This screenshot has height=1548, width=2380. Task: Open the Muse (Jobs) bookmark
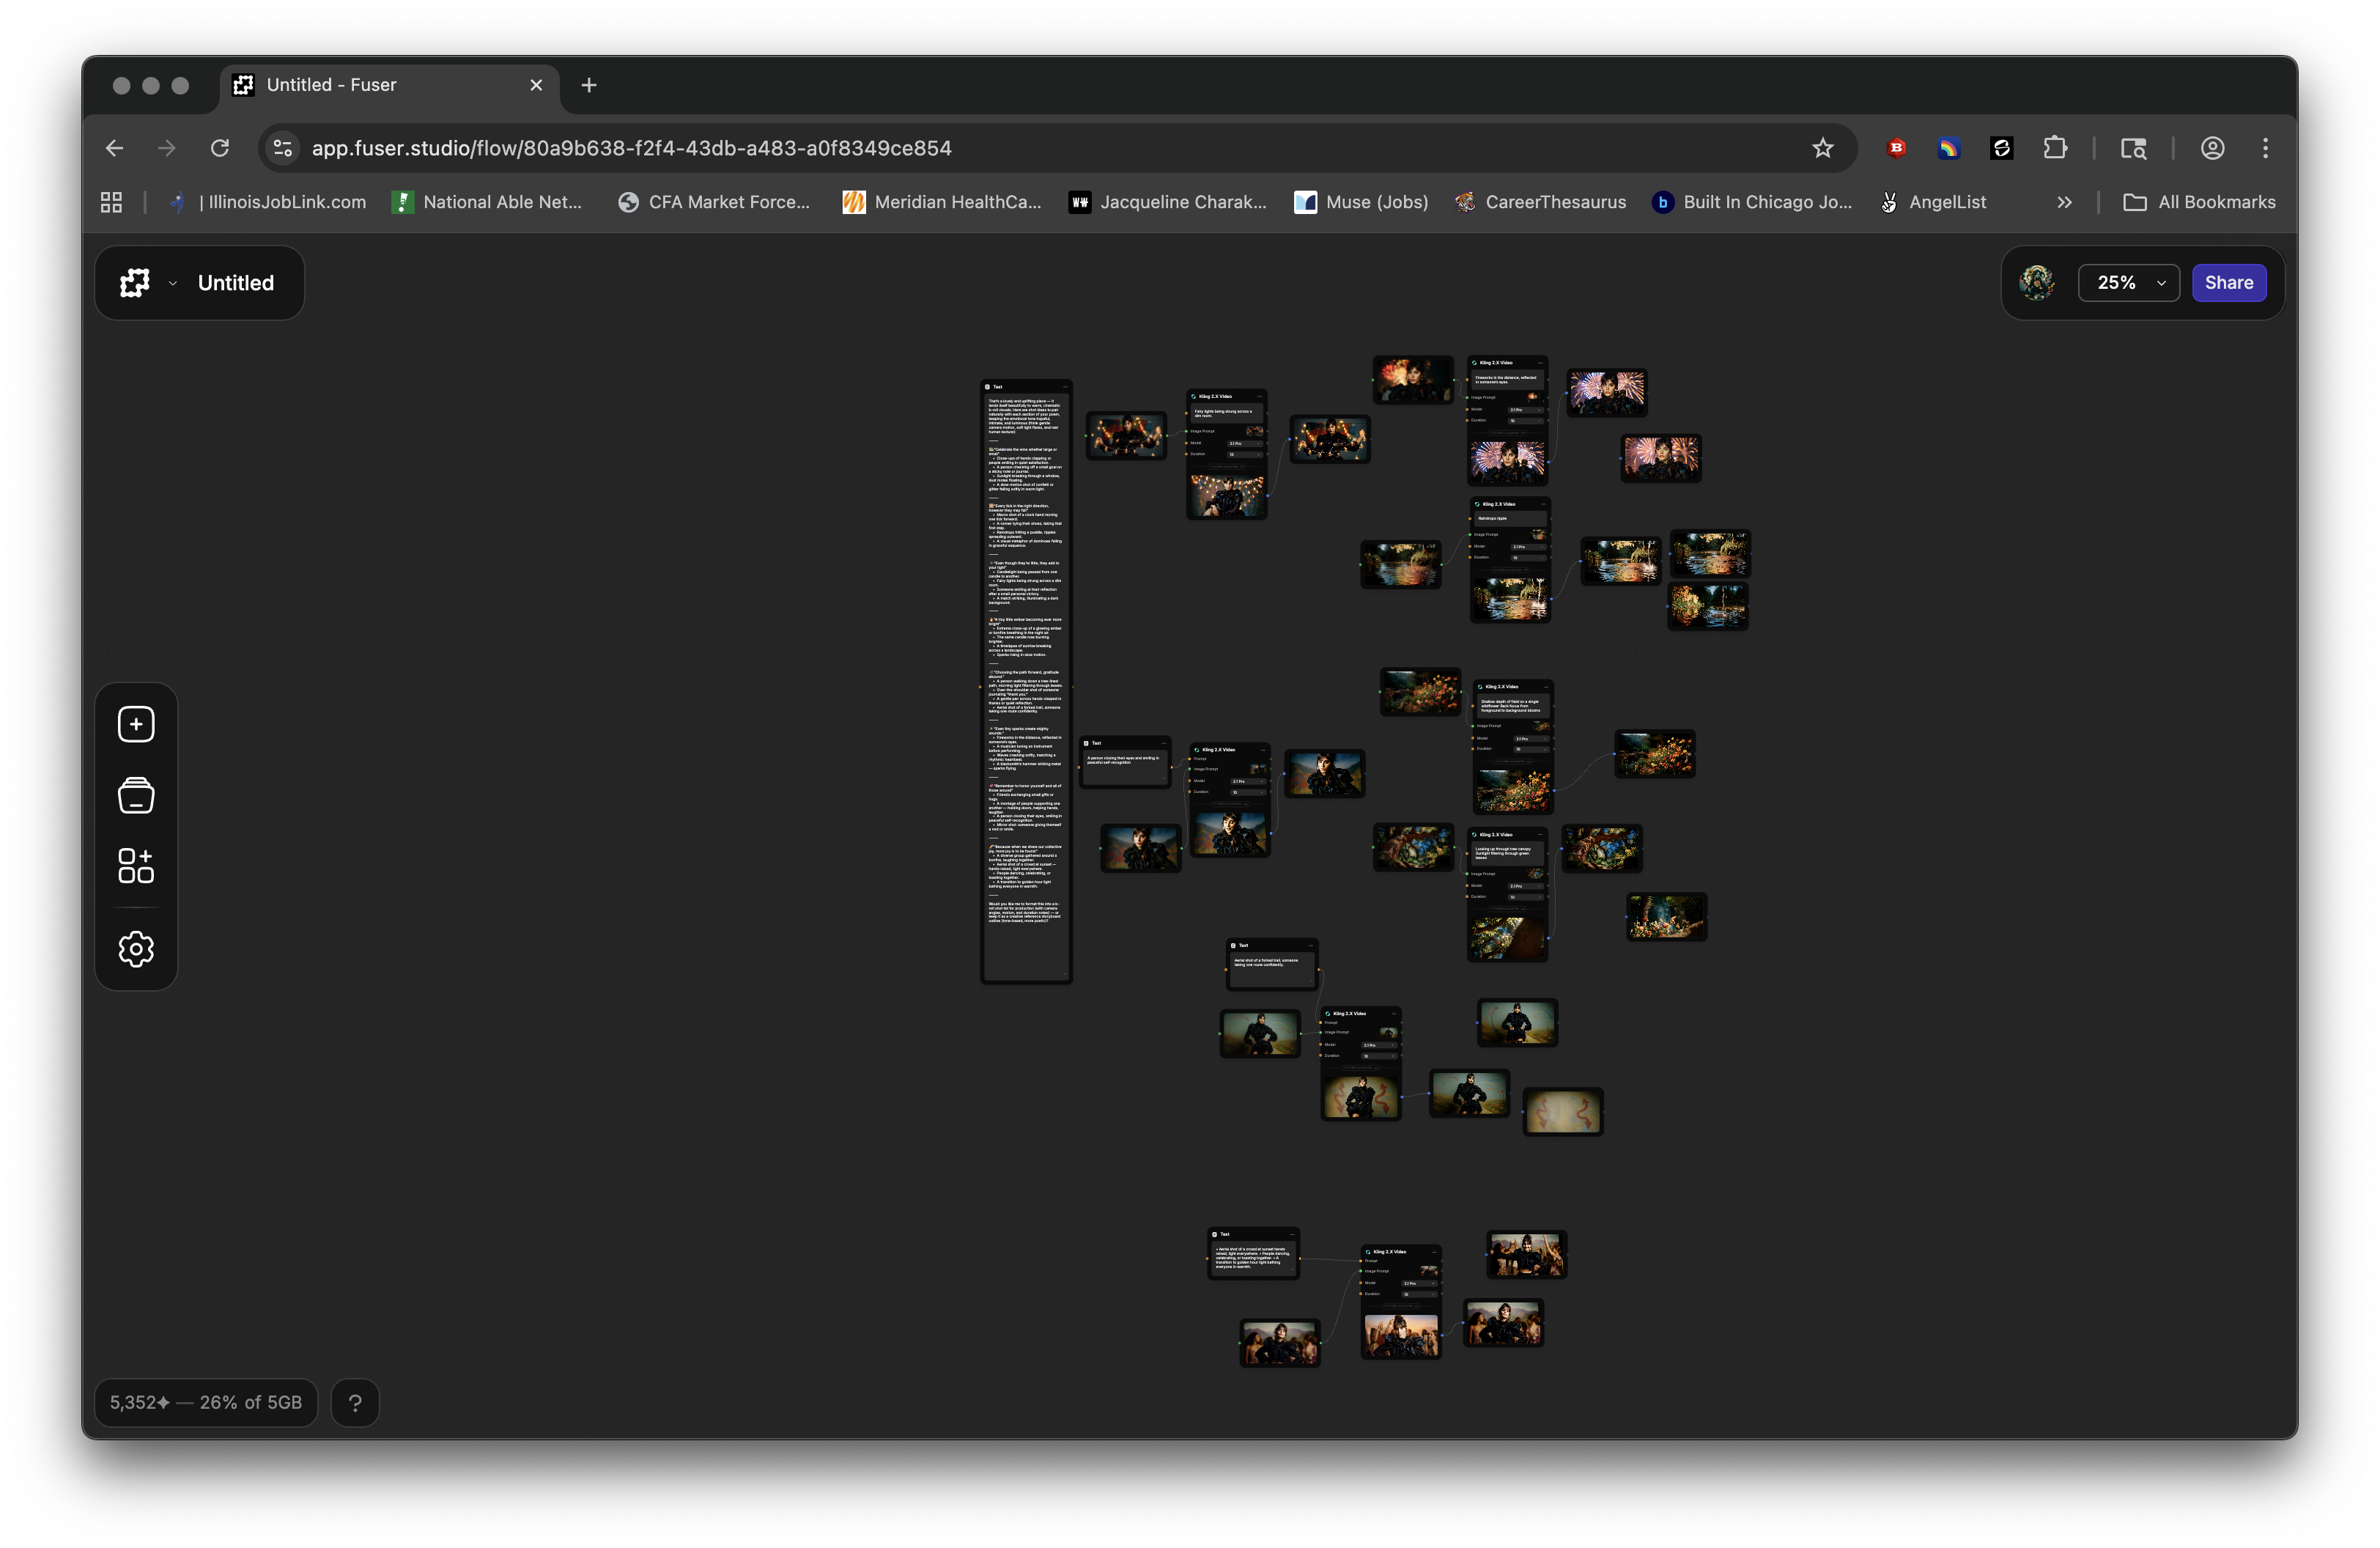pos(1361,202)
